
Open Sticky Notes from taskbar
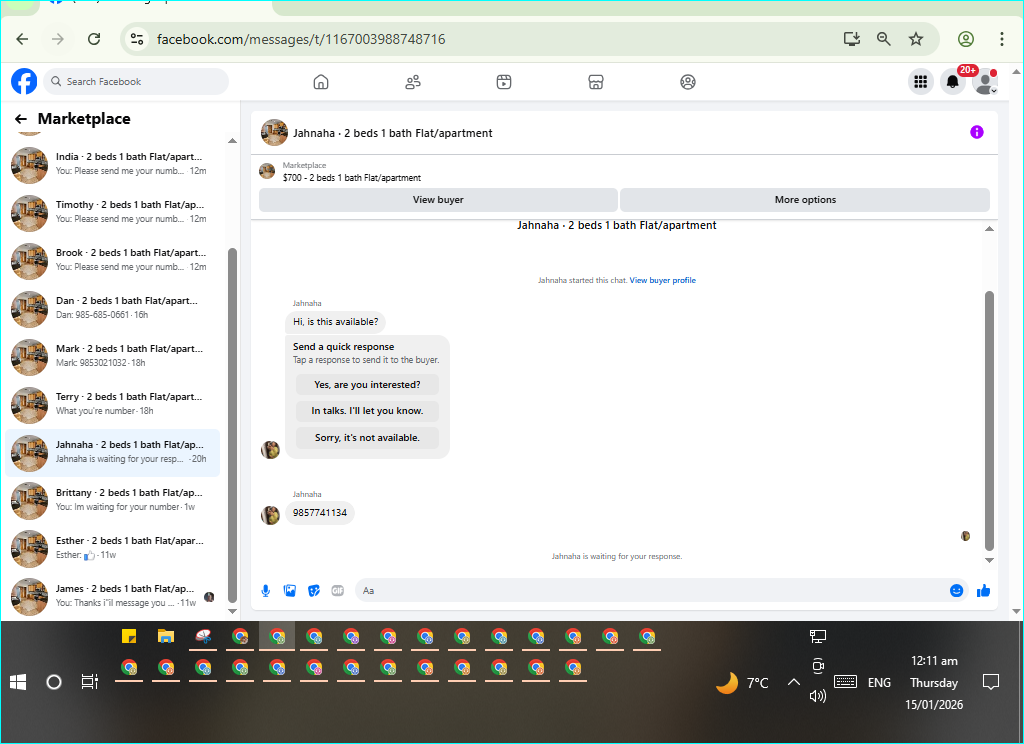(x=129, y=636)
